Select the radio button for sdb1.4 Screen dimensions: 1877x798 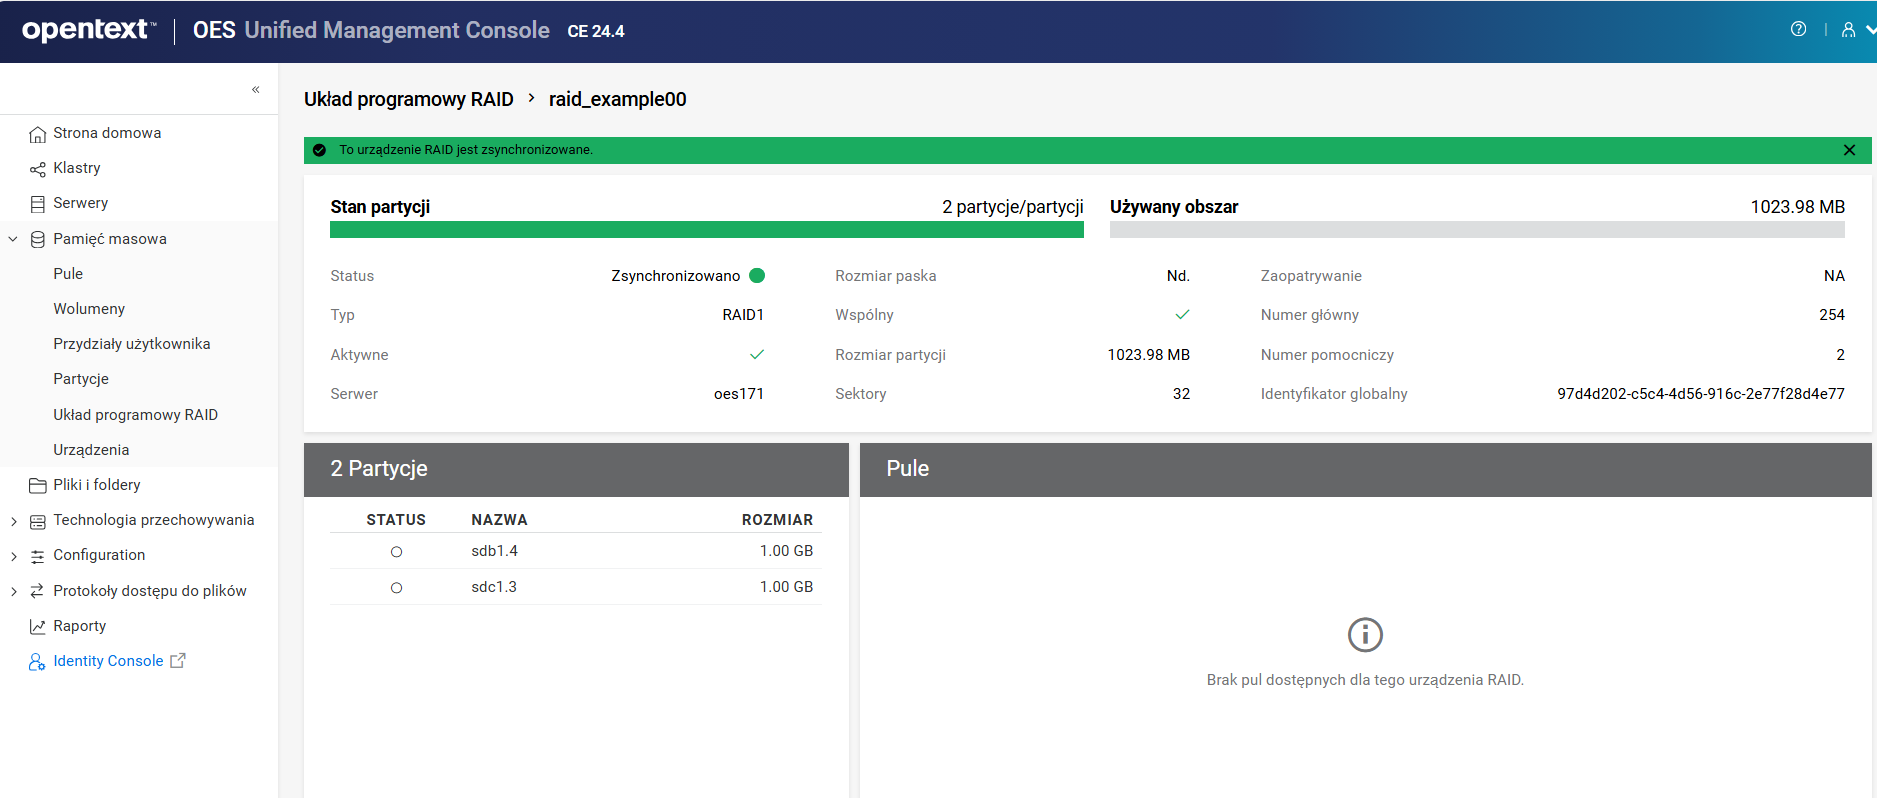click(x=396, y=552)
